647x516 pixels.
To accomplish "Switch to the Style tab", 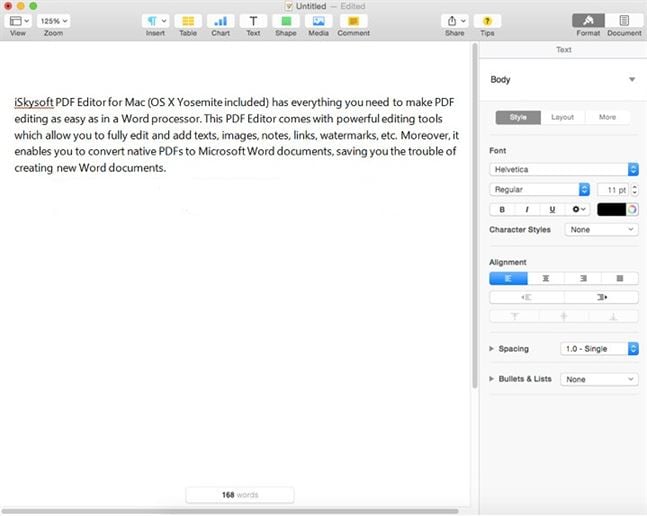I will [518, 117].
